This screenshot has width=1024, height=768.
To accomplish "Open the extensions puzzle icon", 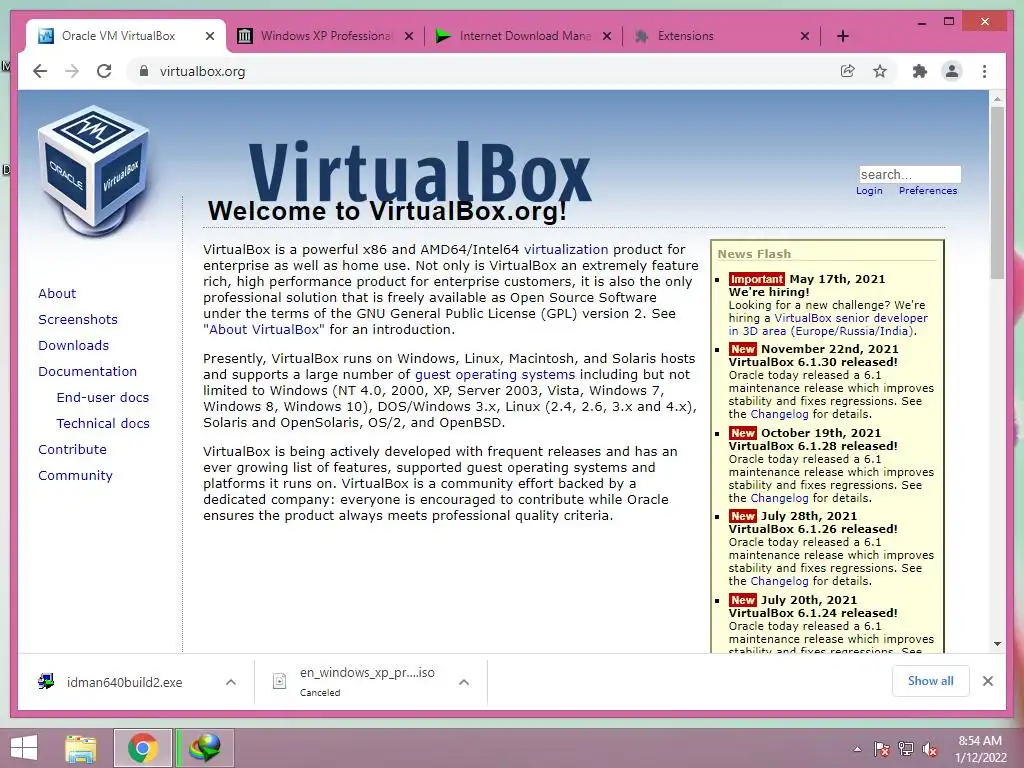I will (x=920, y=71).
